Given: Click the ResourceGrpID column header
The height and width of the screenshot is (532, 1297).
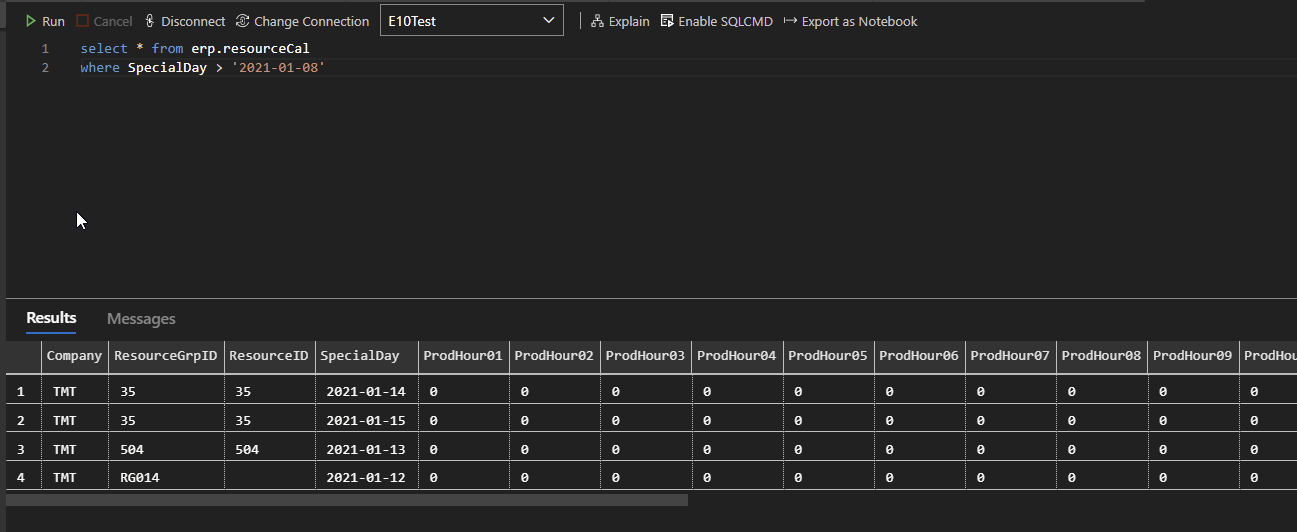Looking at the screenshot, I should pyautogui.click(x=165, y=356).
